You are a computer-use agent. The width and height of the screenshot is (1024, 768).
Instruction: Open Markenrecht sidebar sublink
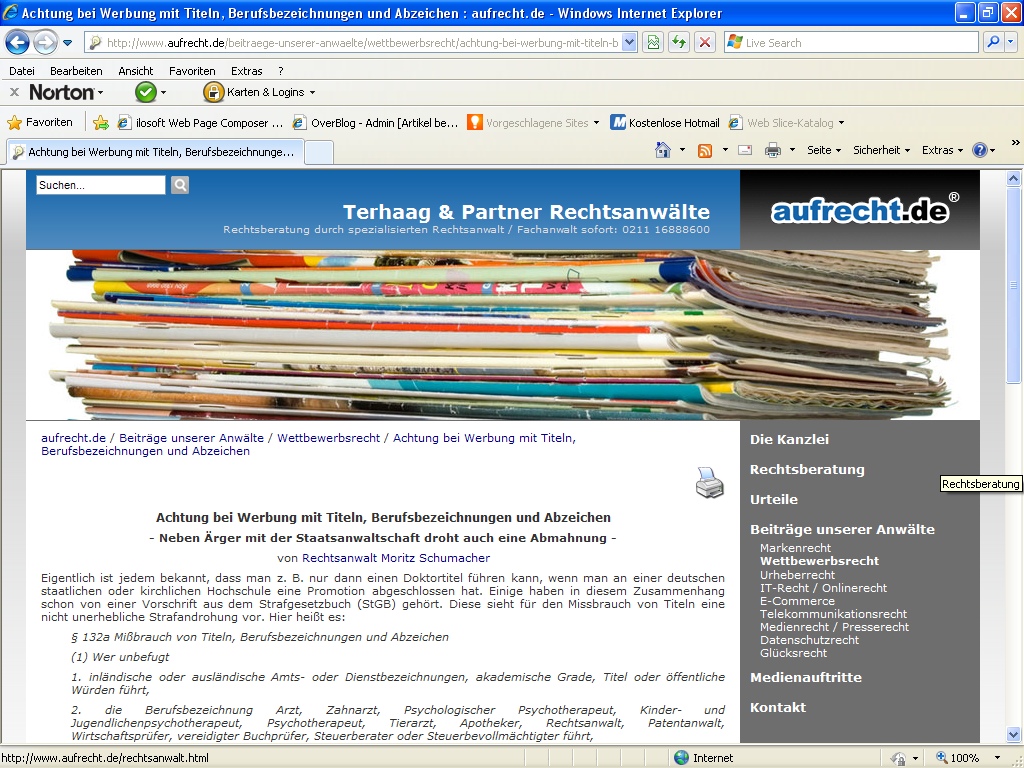tap(795, 548)
